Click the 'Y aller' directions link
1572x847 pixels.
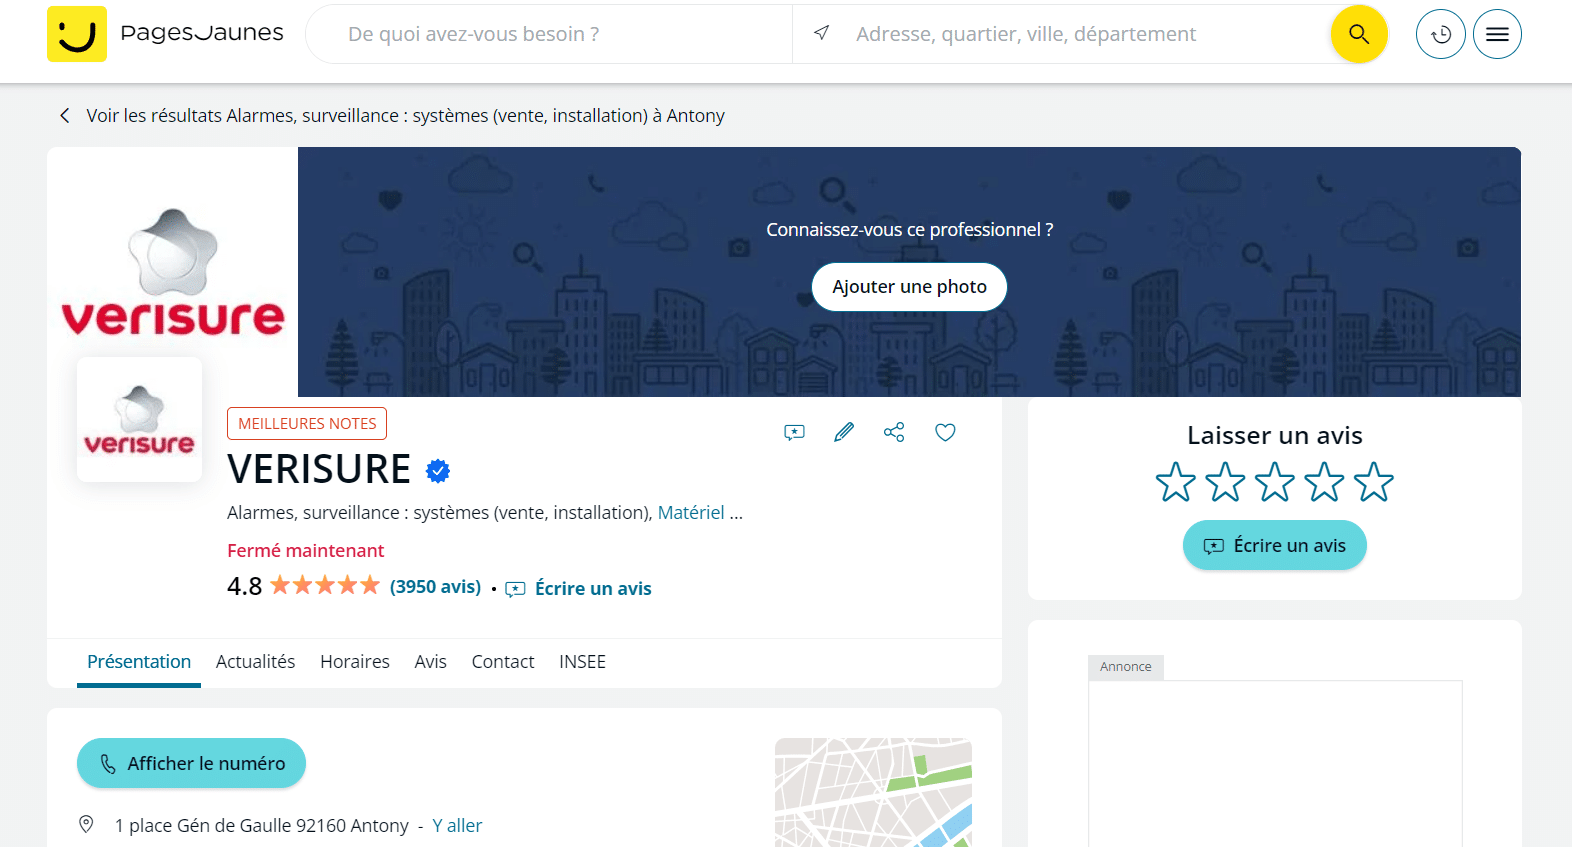point(457,825)
